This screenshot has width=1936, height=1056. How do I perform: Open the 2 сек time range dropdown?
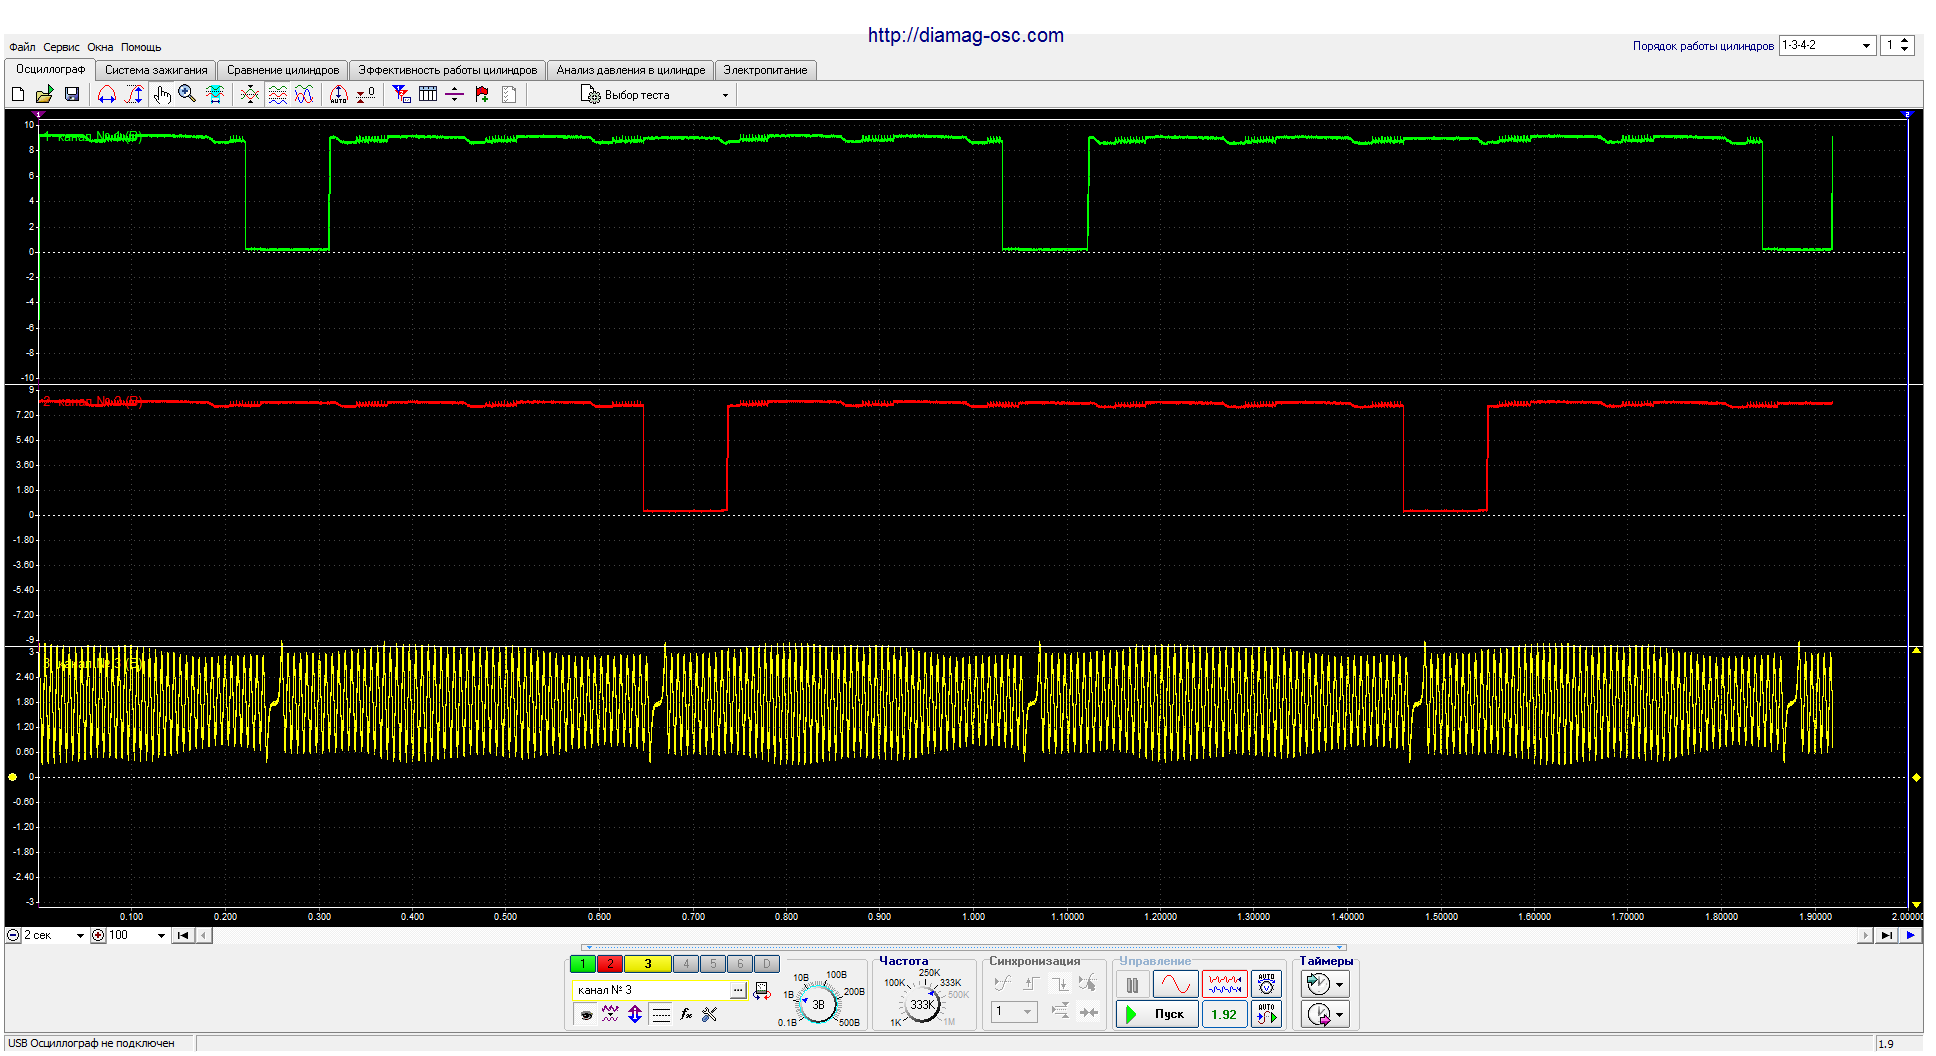coord(80,936)
